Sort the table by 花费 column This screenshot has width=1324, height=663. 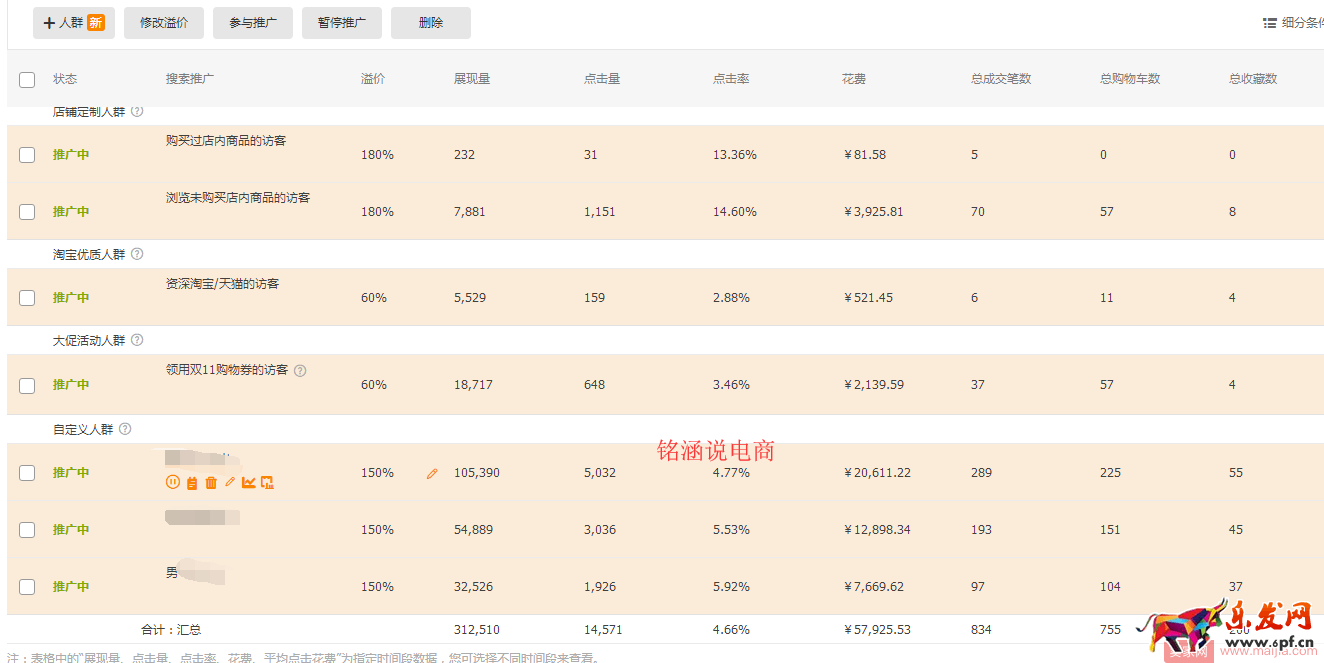(853, 79)
